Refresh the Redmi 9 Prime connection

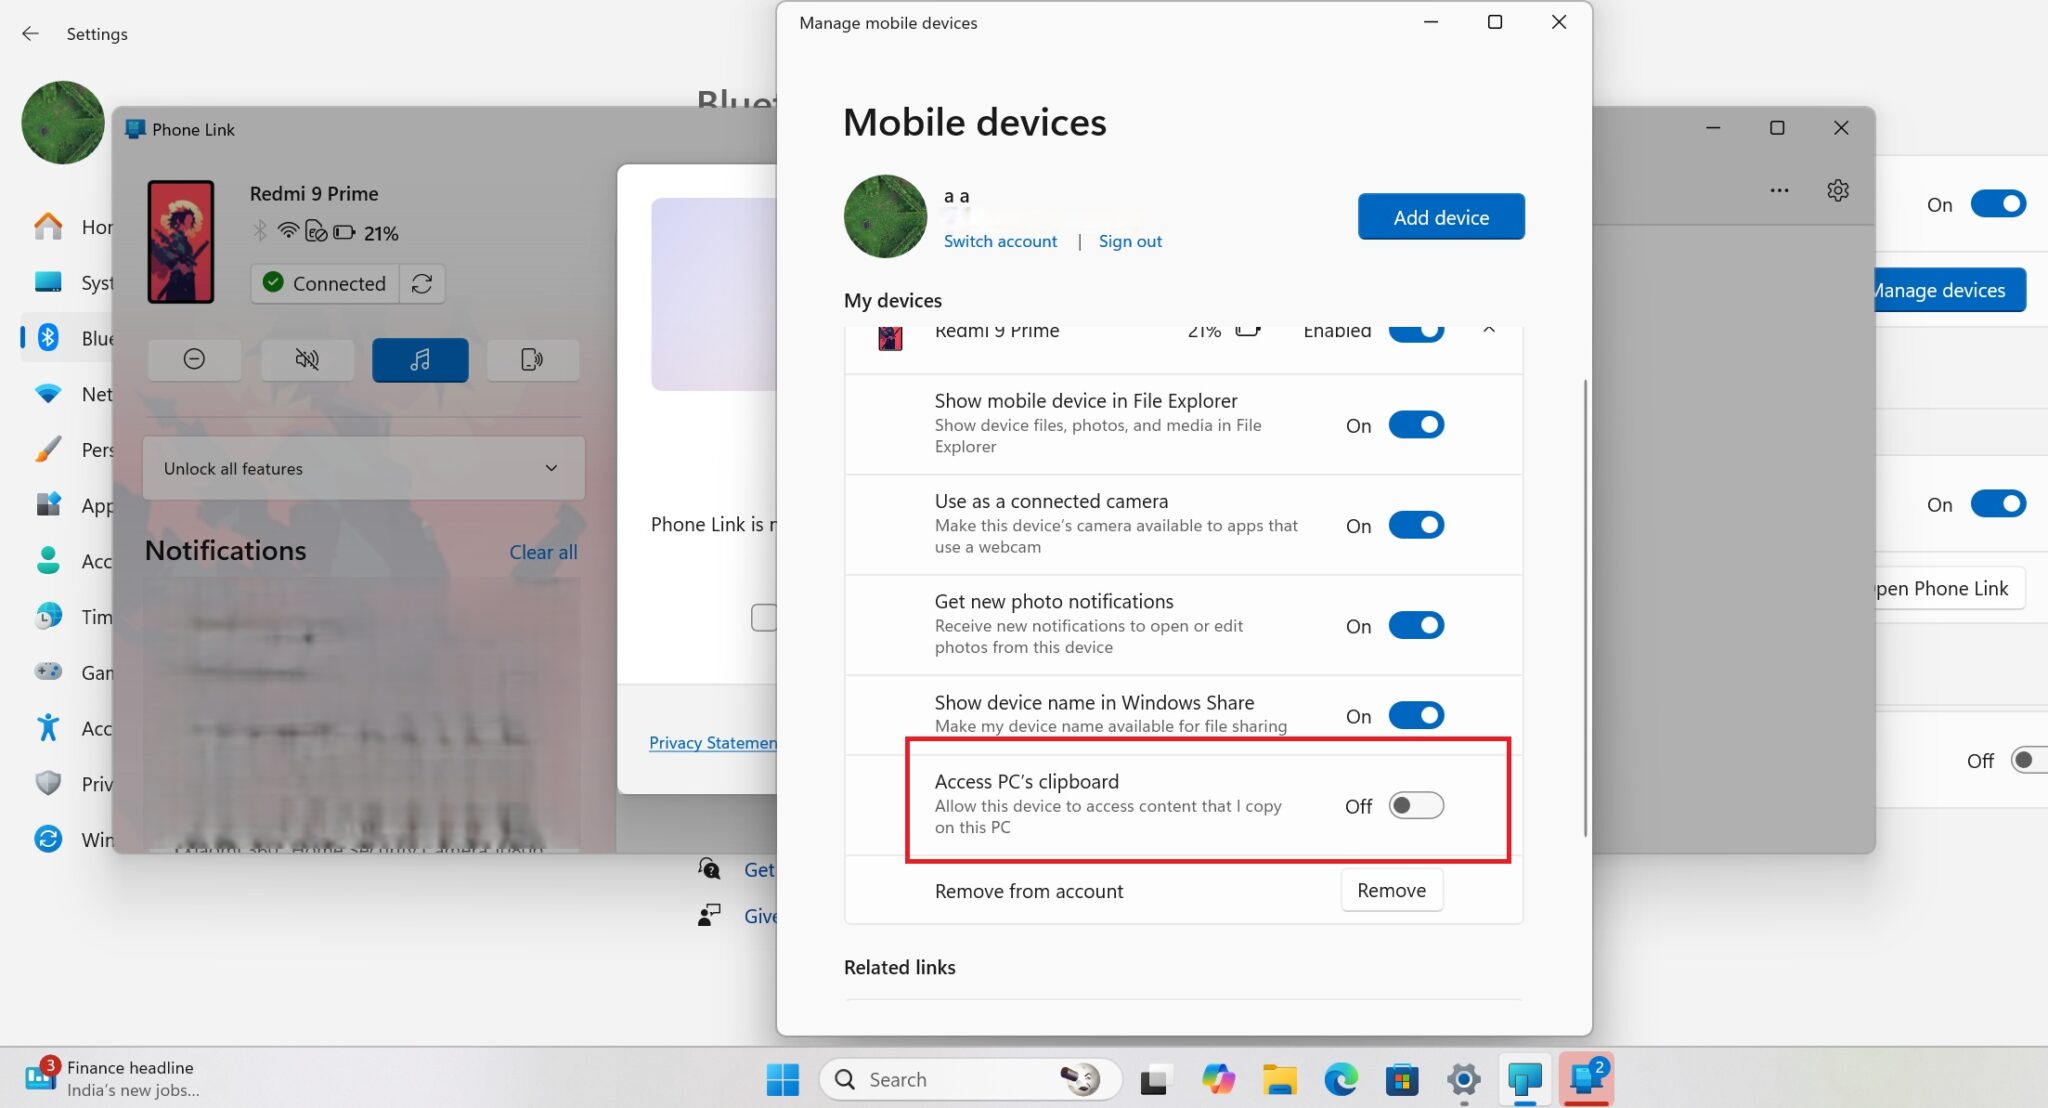click(x=422, y=283)
